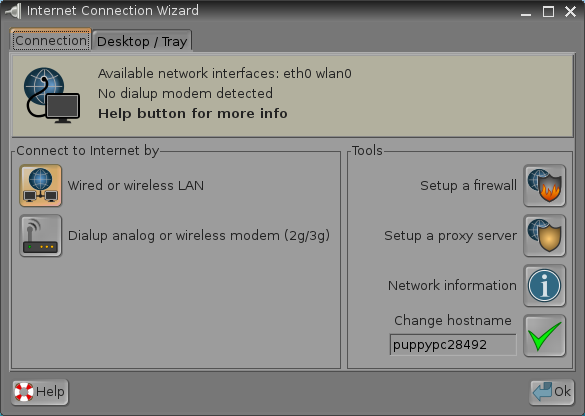This screenshot has width=585, height=416.
Task: Click the globe and monitor connection icon
Action: (52, 95)
